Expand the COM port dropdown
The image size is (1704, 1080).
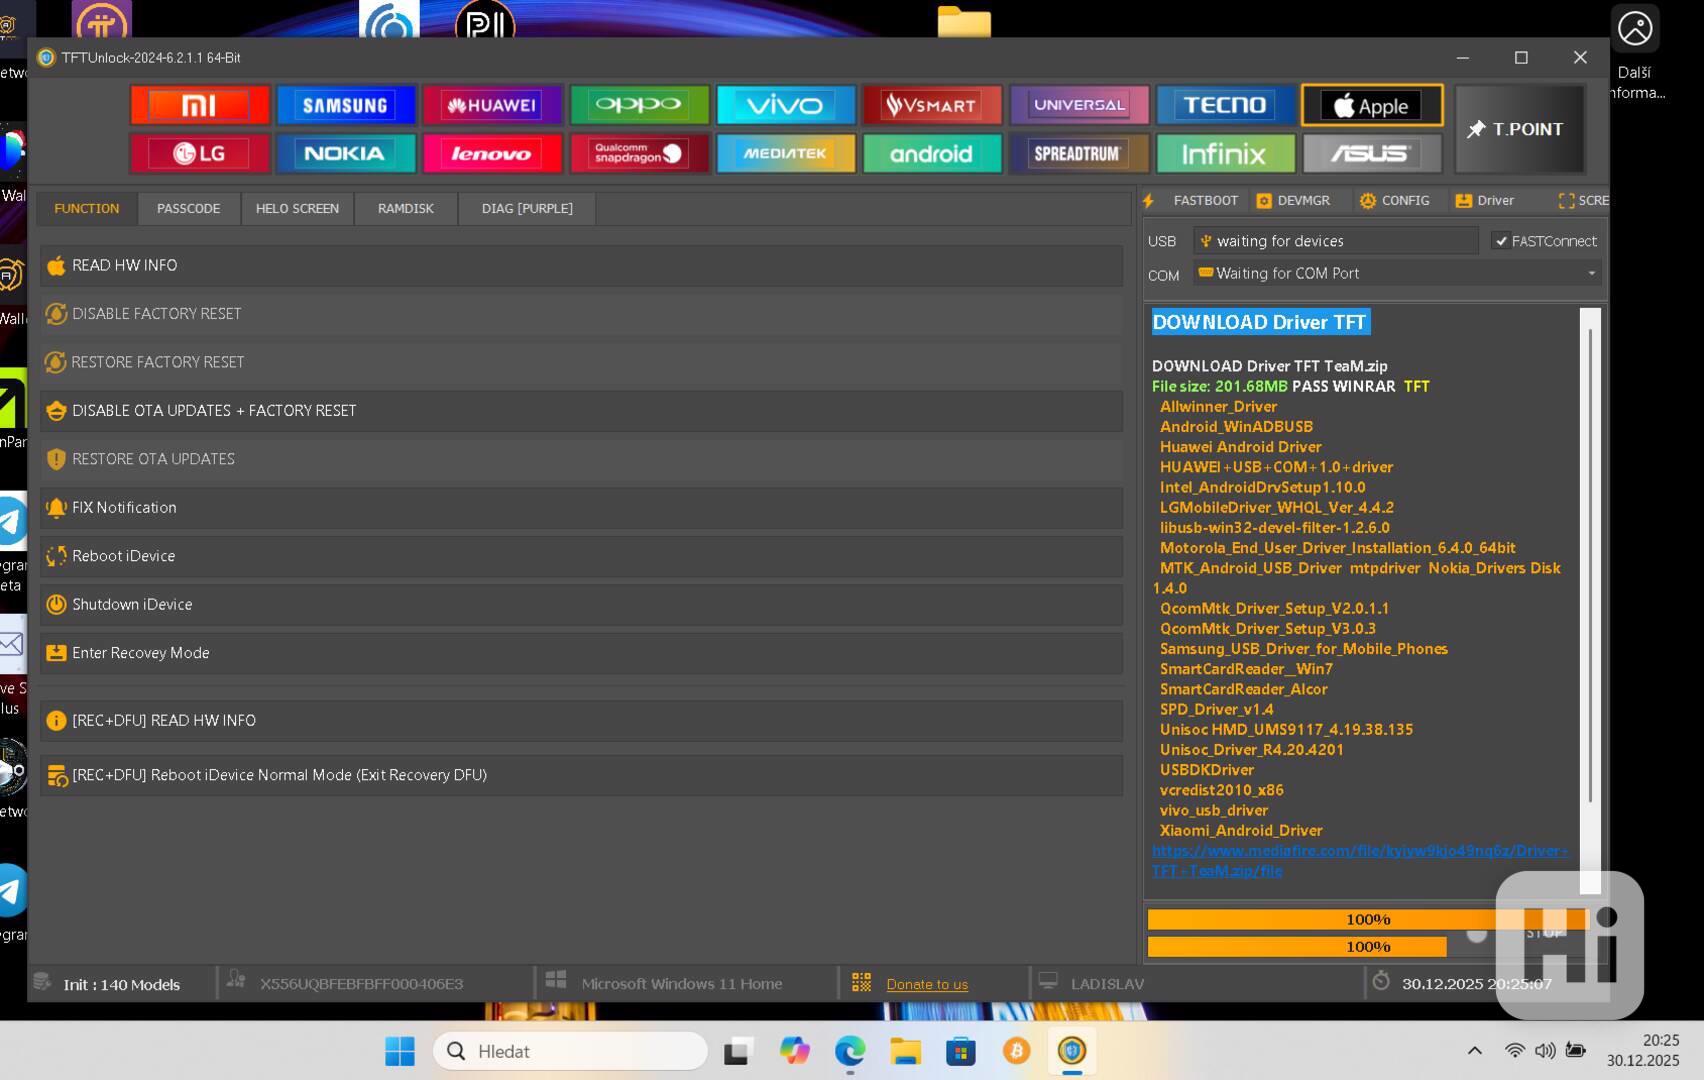[1591, 273]
